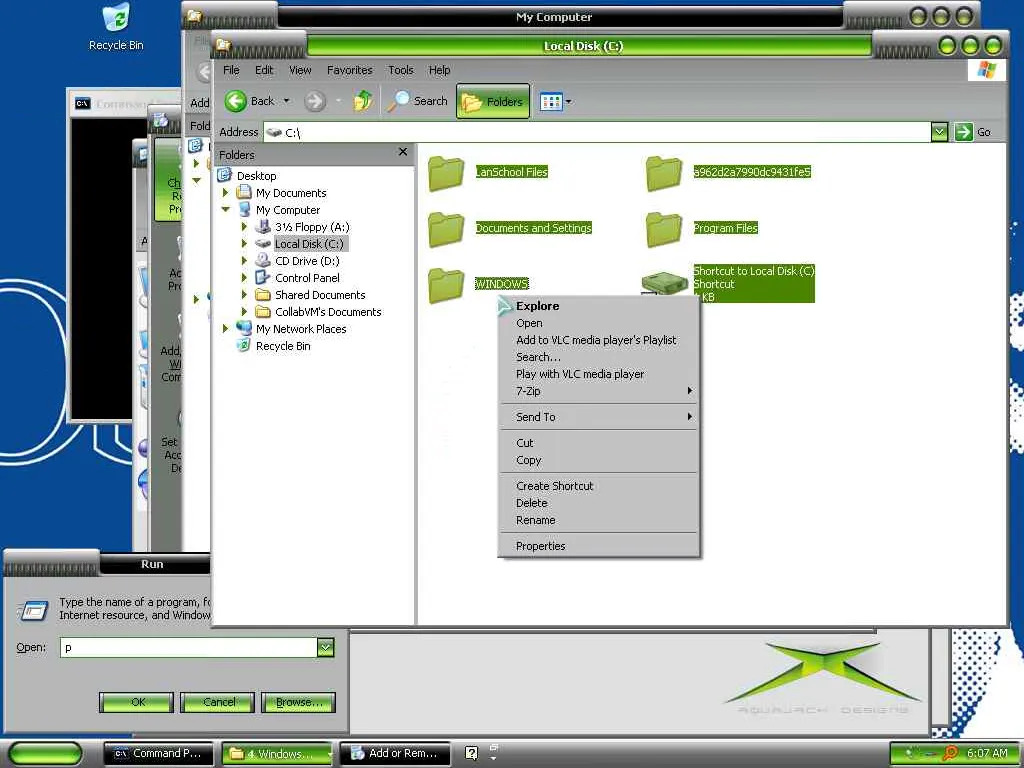Expand My Network Places node
This screenshot has height=768, width=1024.
coord(225,328)
